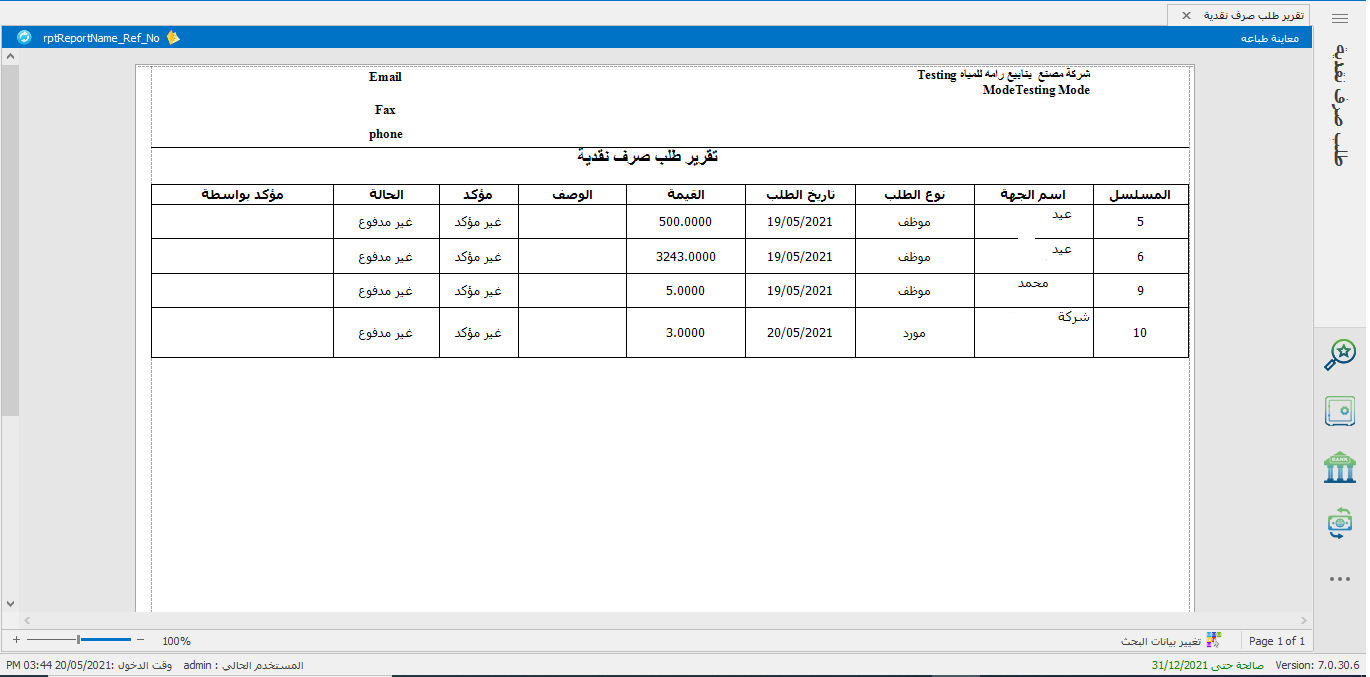Click the magnifier with star icon in sidebar

pyautogui.click(x=1340, y=354)
